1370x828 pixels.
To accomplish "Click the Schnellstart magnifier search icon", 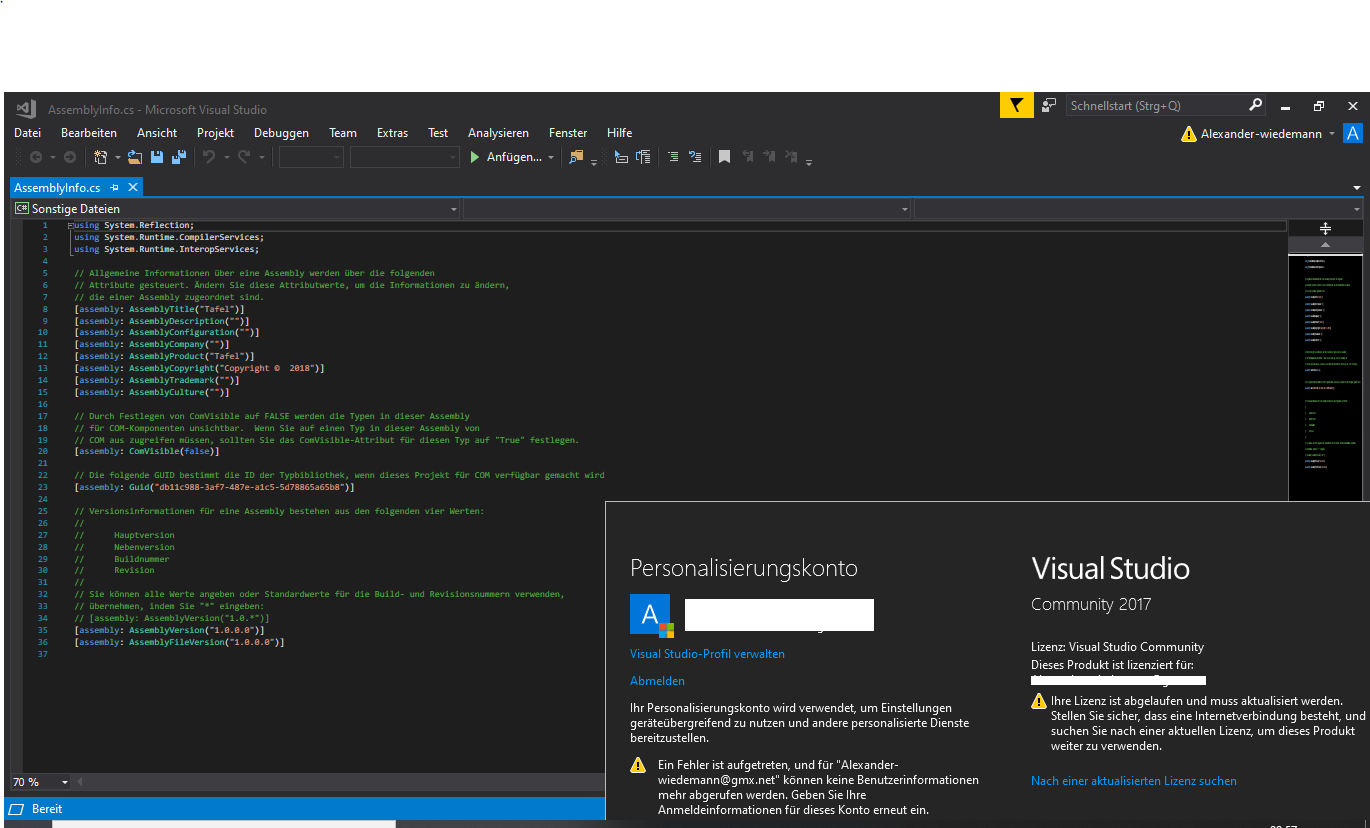I will pos(1255,105).
